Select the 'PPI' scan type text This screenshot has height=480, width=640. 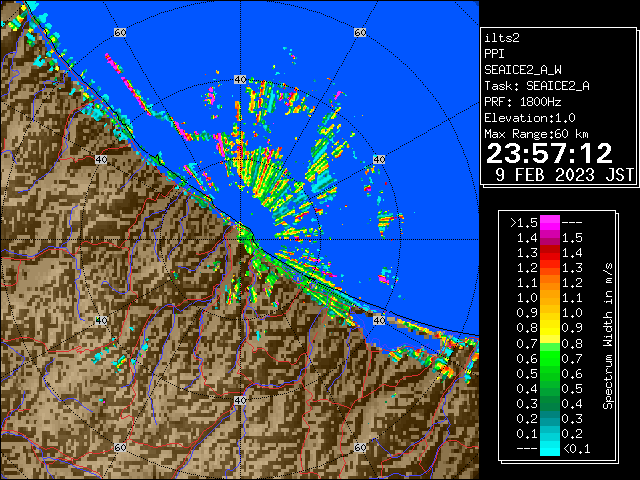[x=494, y=54]
